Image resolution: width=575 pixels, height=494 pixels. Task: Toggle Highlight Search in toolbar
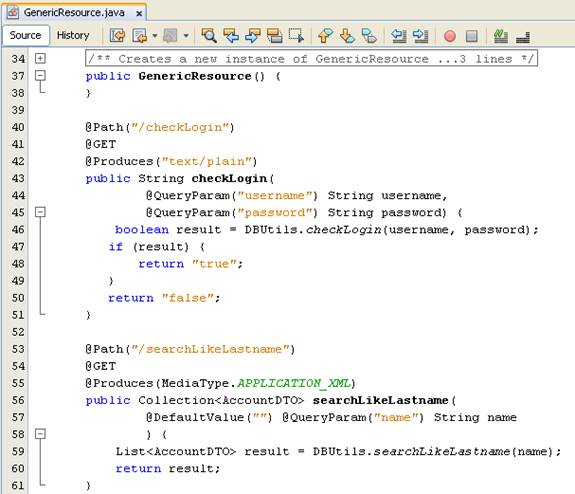pyautogui.click(x=274, y=36)
